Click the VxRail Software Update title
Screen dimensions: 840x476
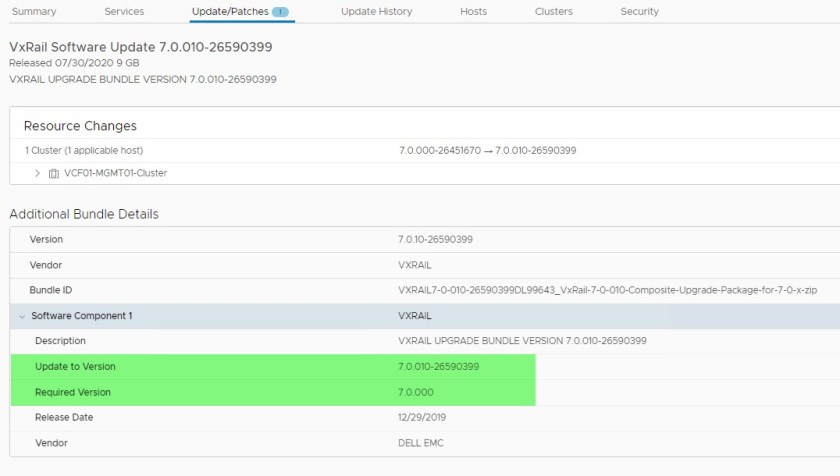(x=140, y=47)
